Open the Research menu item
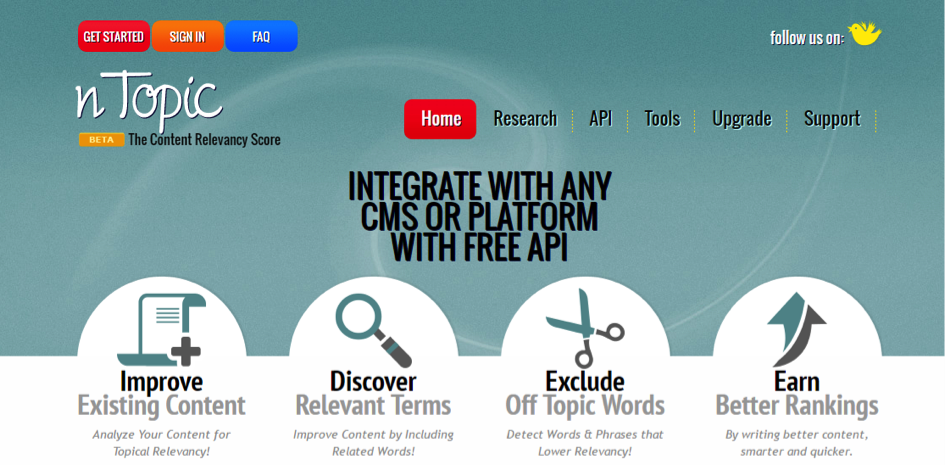 click(x=525, y=119)
